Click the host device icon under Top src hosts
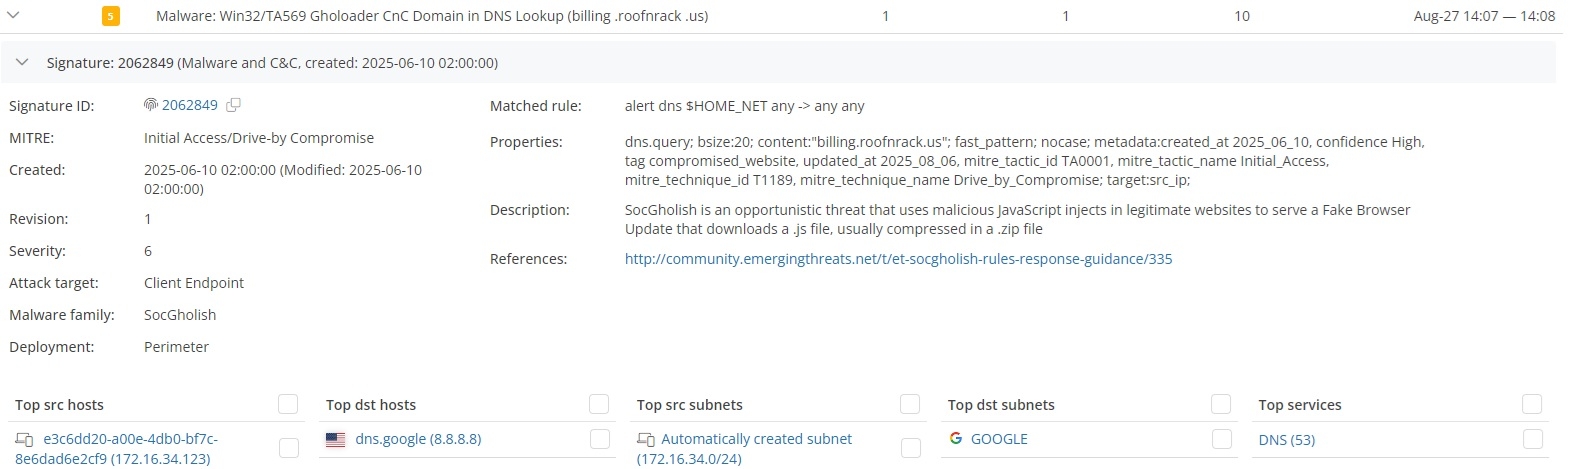Viewport: 1571px width, 469px height. pos(25,440)
